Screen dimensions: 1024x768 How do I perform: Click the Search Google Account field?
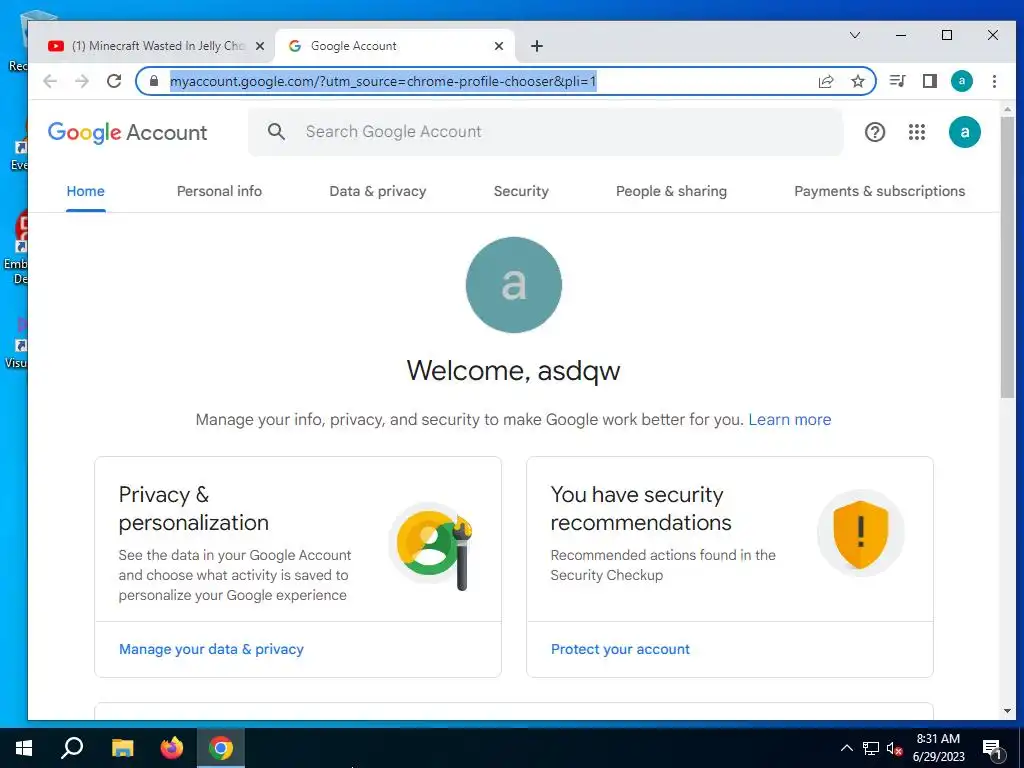545,132
